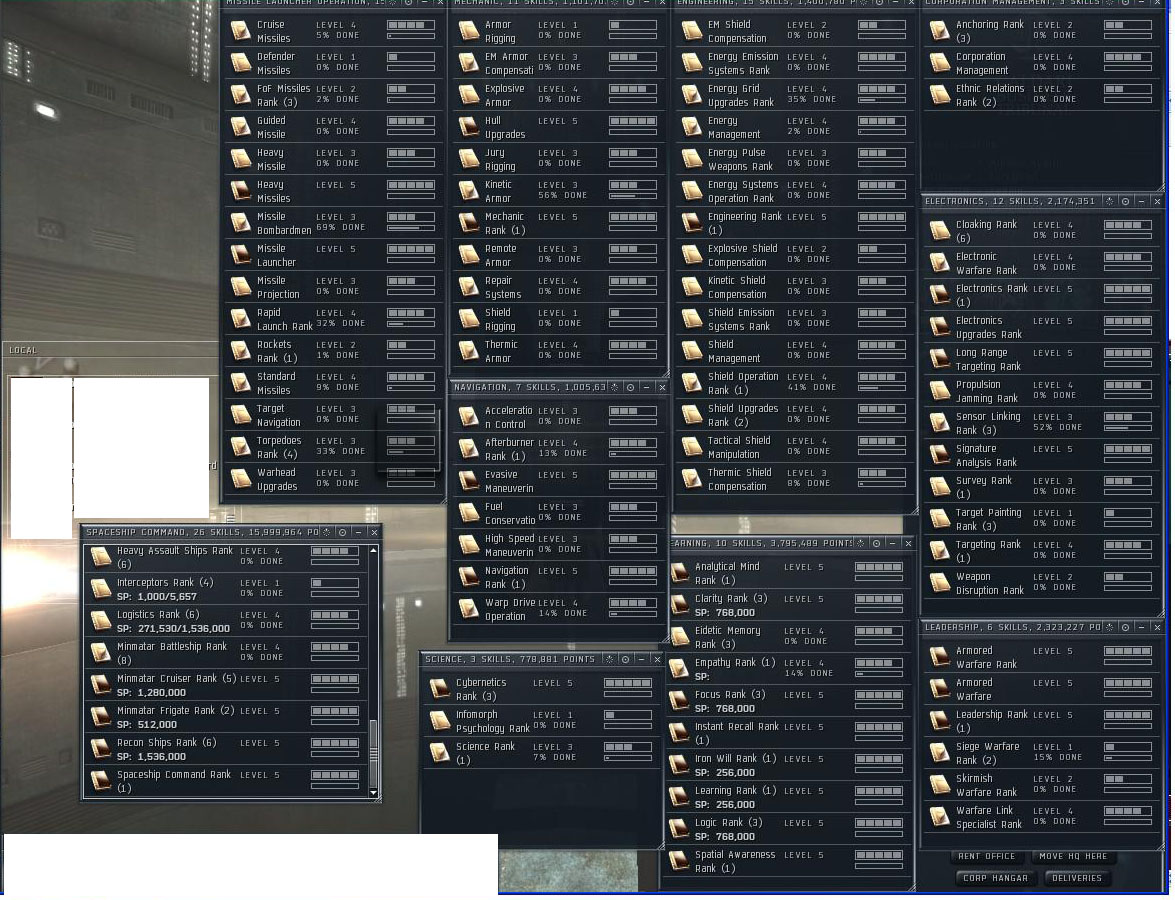The width and height of the screenshot is (1175, 900).
Task: Click the Warp Drive Operation book icon
Action: (x=469, y=609)
